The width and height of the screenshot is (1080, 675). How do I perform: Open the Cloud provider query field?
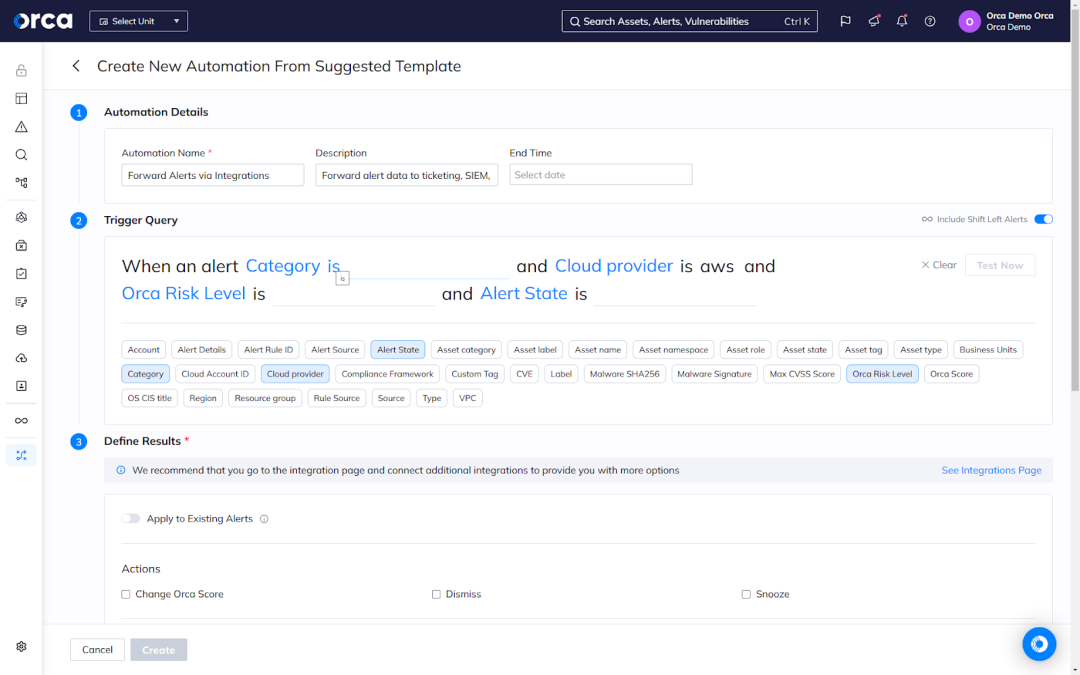614,266
